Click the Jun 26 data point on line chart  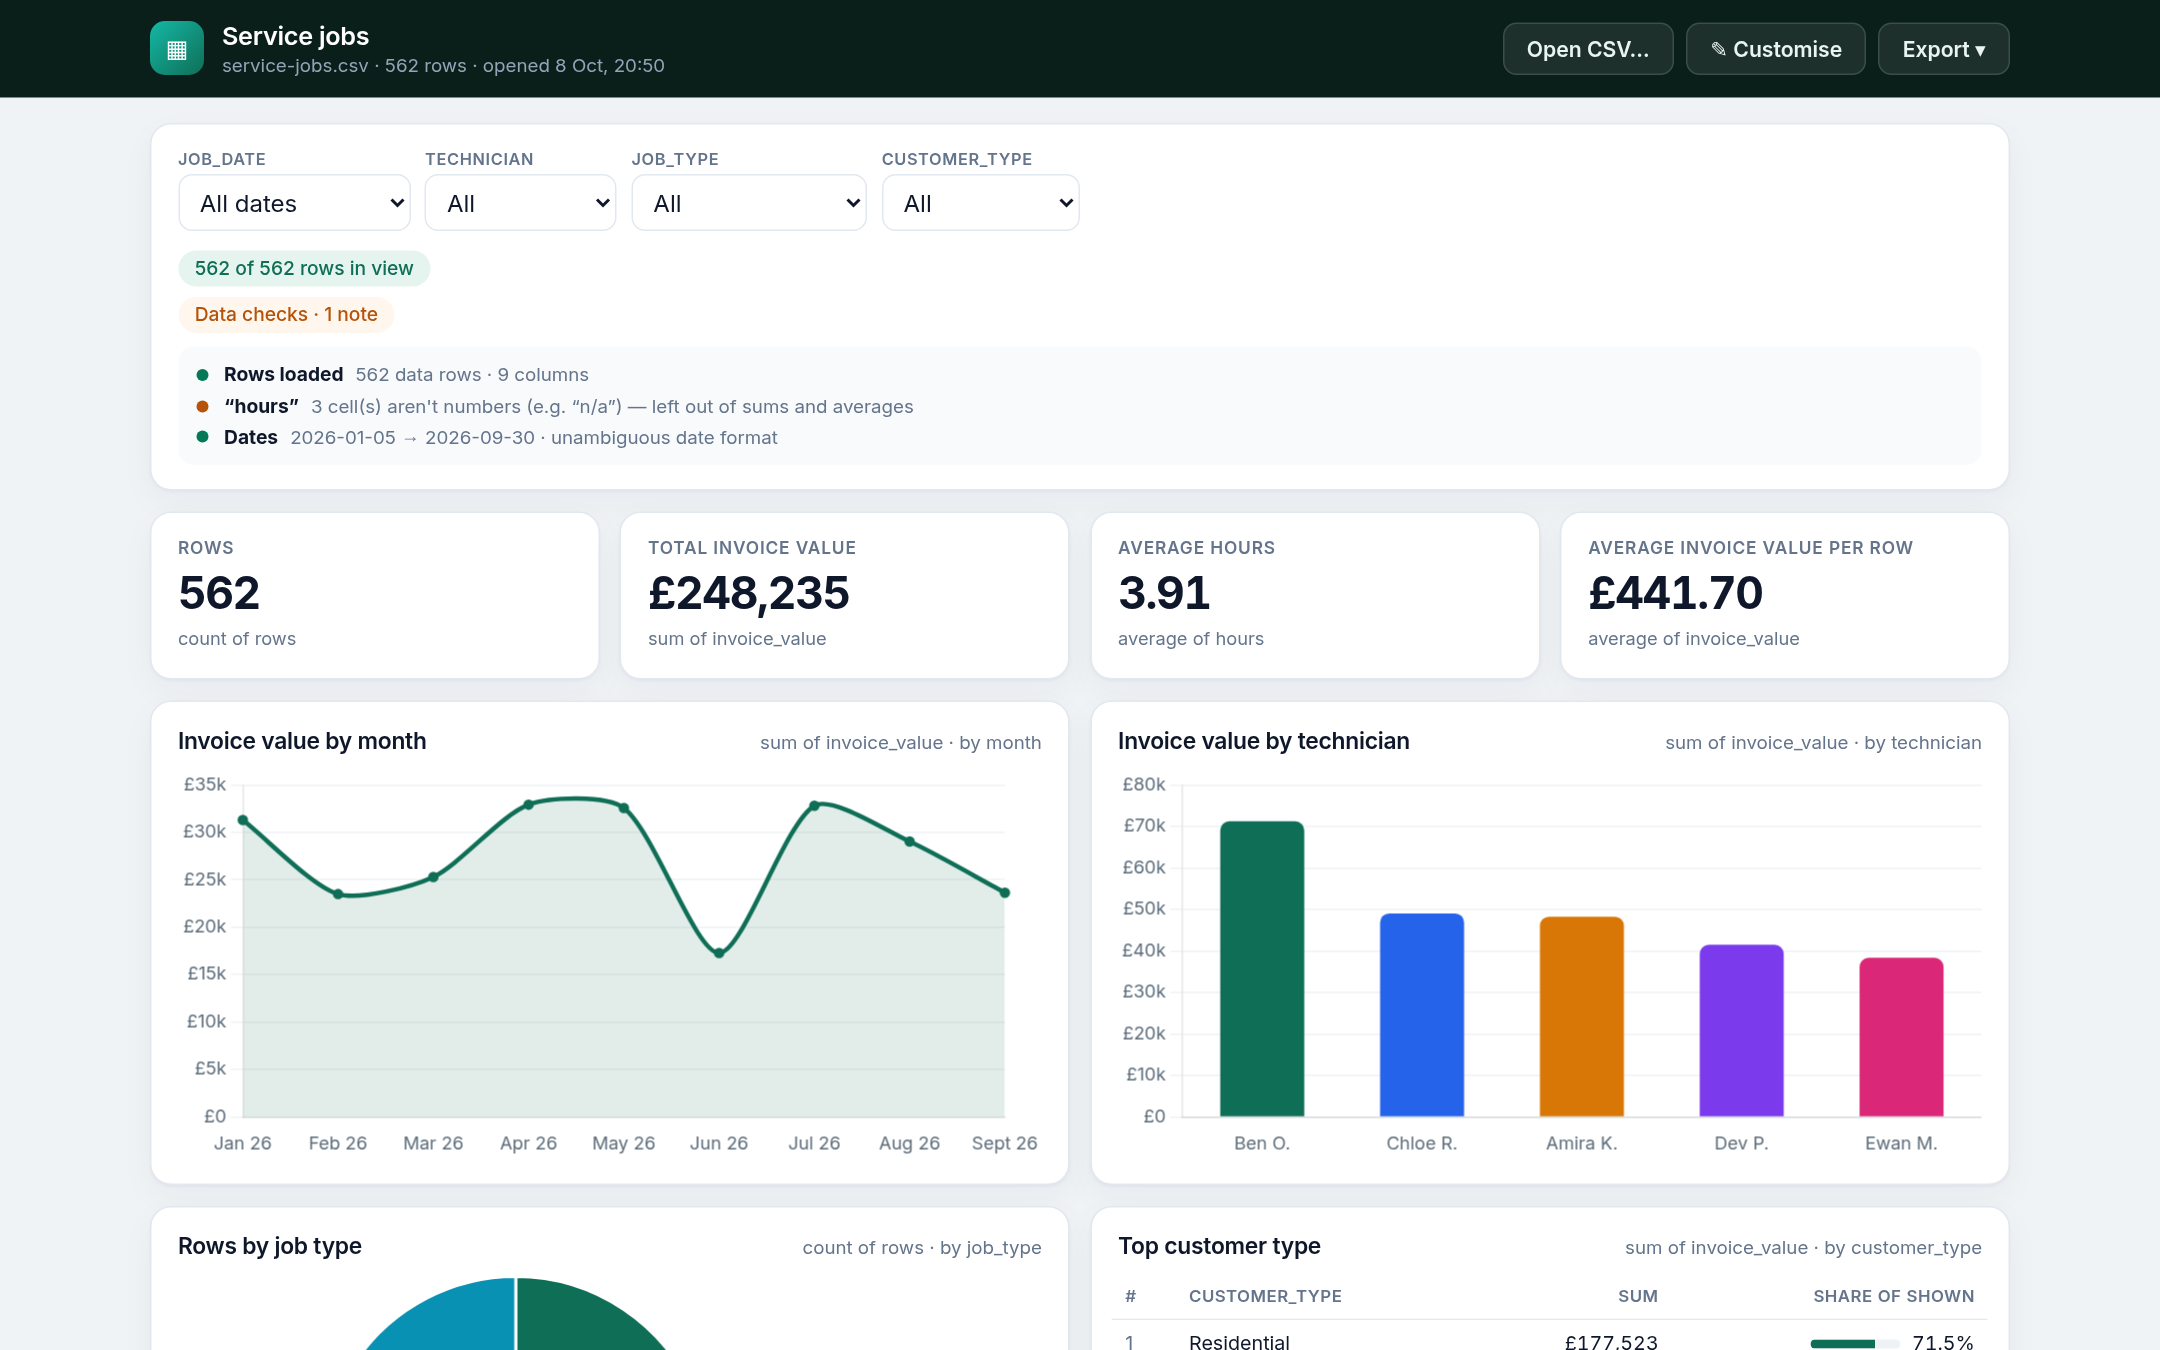tap(719, 953)
